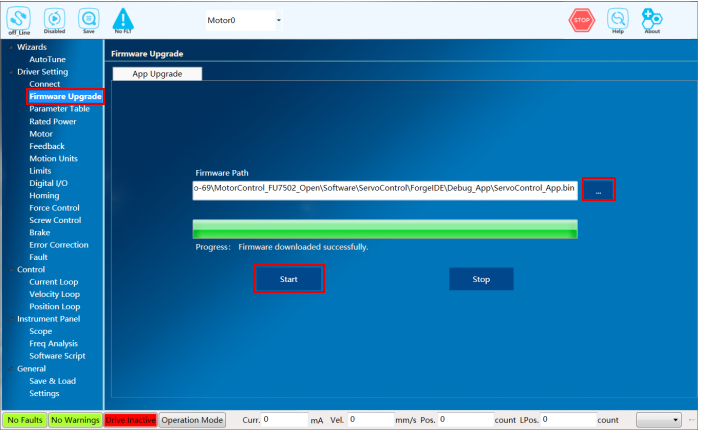Click the Off Line connection icon
The image size is (702, 433).
tap(19, 21)
